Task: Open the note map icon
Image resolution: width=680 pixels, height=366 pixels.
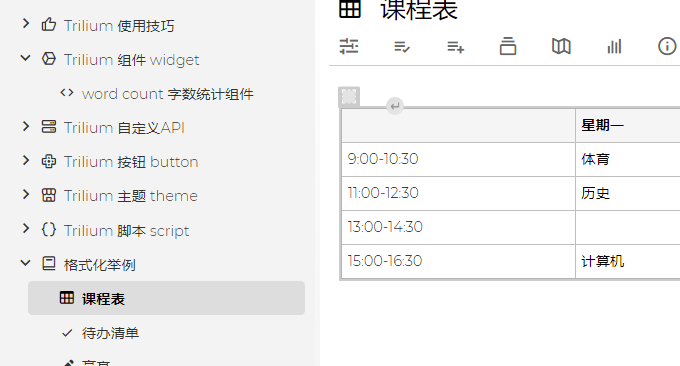Action: 561,46
